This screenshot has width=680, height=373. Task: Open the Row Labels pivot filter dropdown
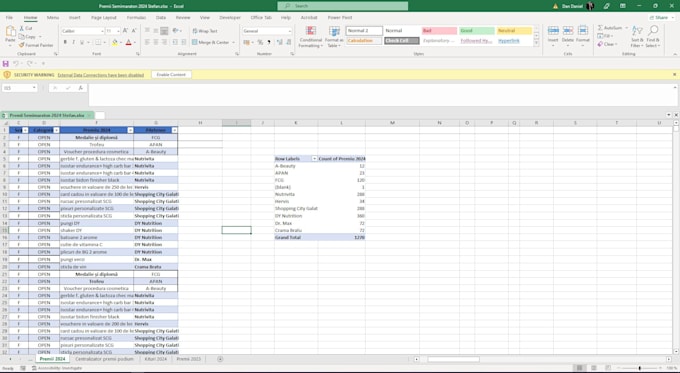point(314,159)
